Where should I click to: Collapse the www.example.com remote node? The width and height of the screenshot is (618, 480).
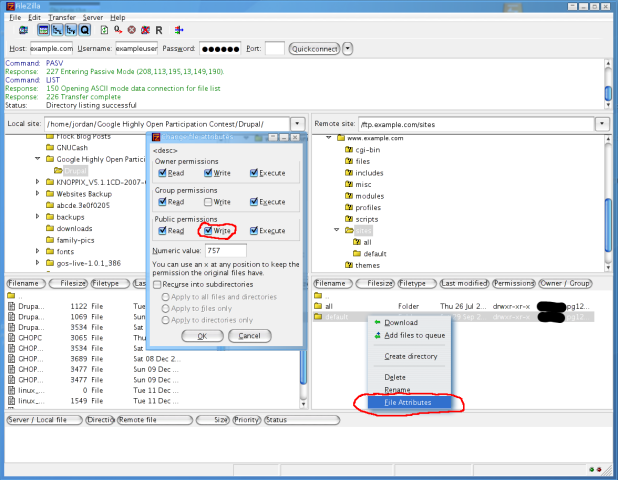(328, 138)
